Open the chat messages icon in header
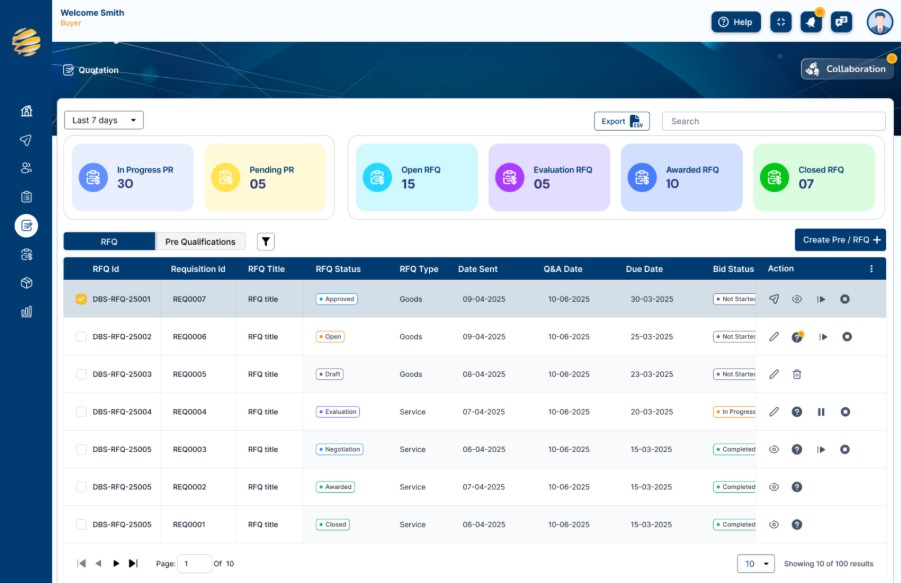Screen dimensions: 901x583 coord(841,22)
